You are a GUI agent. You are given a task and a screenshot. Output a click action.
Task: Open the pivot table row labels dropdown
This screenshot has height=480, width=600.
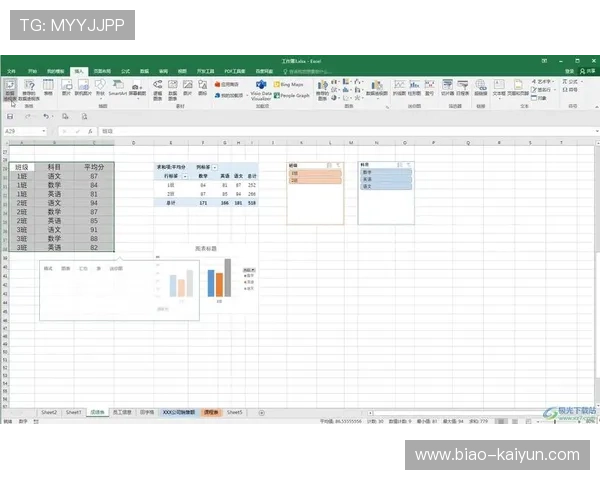tap(186, 175)
